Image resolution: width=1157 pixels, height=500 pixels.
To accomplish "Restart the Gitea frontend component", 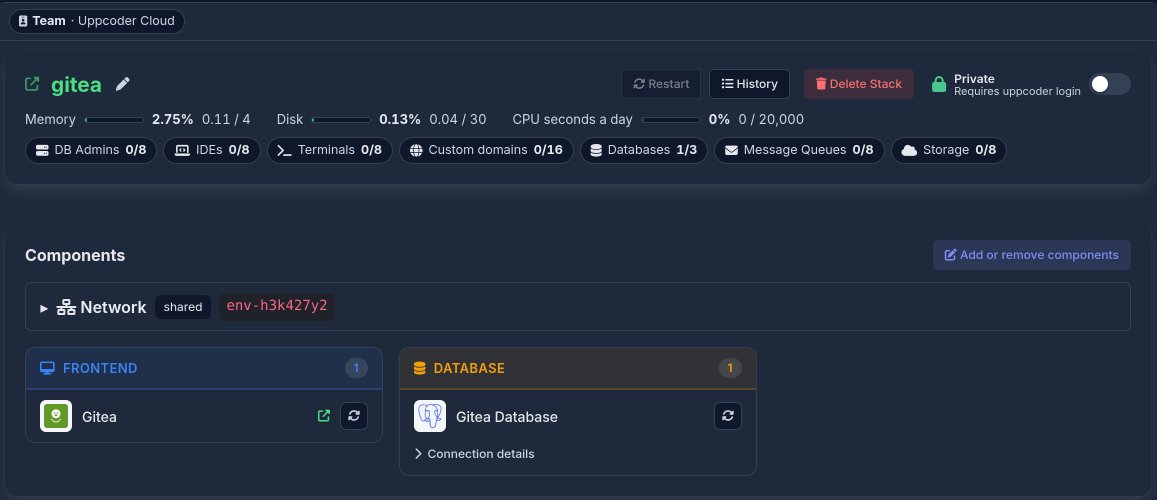I will [x=353, y=416].
